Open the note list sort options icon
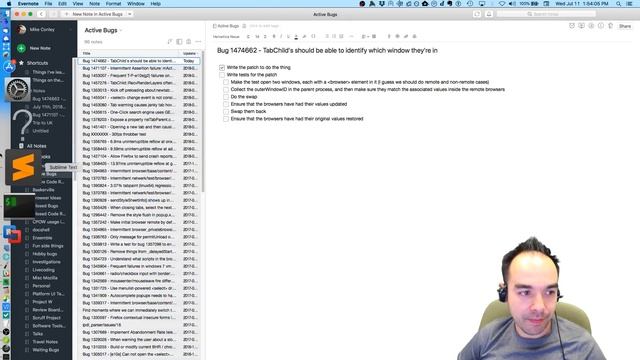The image size is (640, 360). coord(170,42)
